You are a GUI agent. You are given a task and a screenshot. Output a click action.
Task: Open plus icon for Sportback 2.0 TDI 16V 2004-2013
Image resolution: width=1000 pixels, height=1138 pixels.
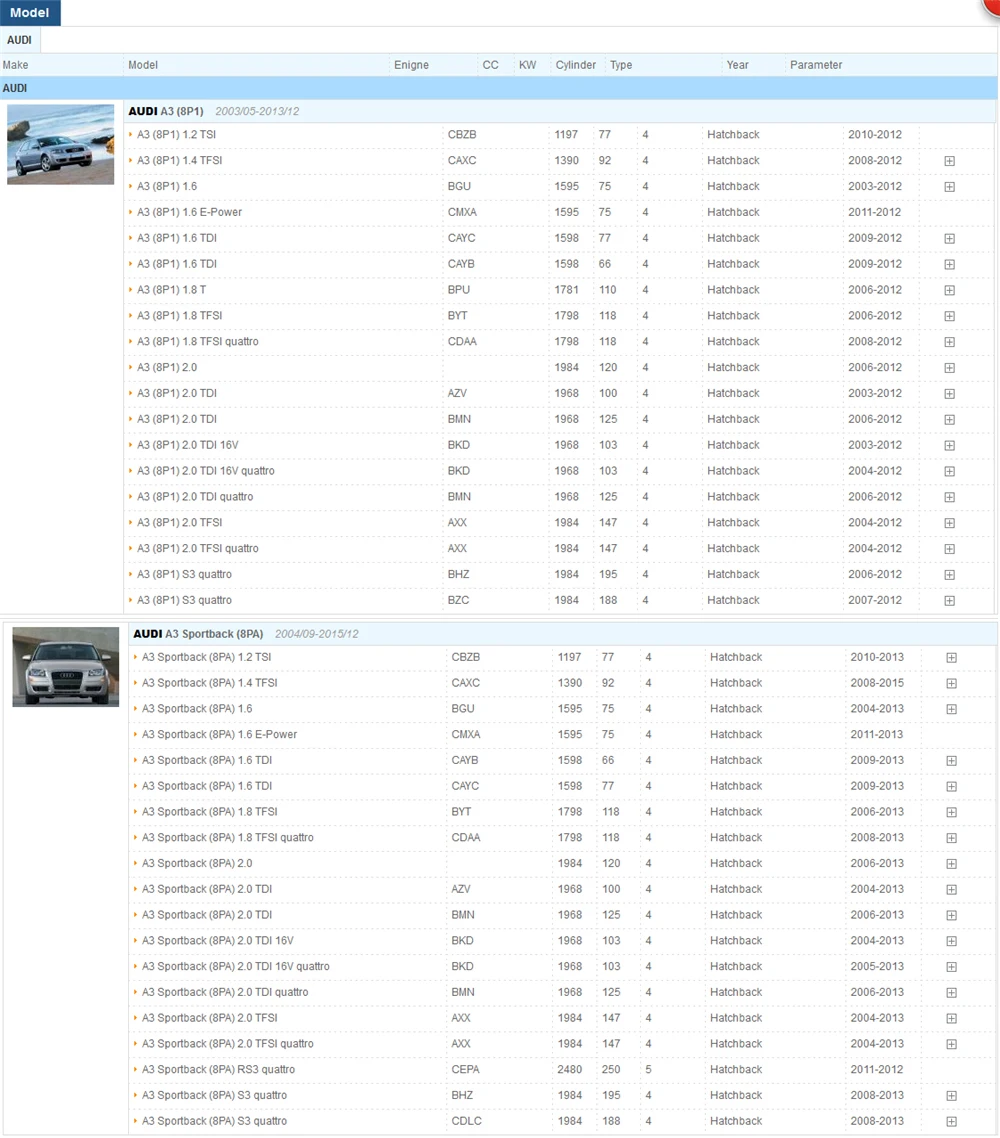pos(951,941)
